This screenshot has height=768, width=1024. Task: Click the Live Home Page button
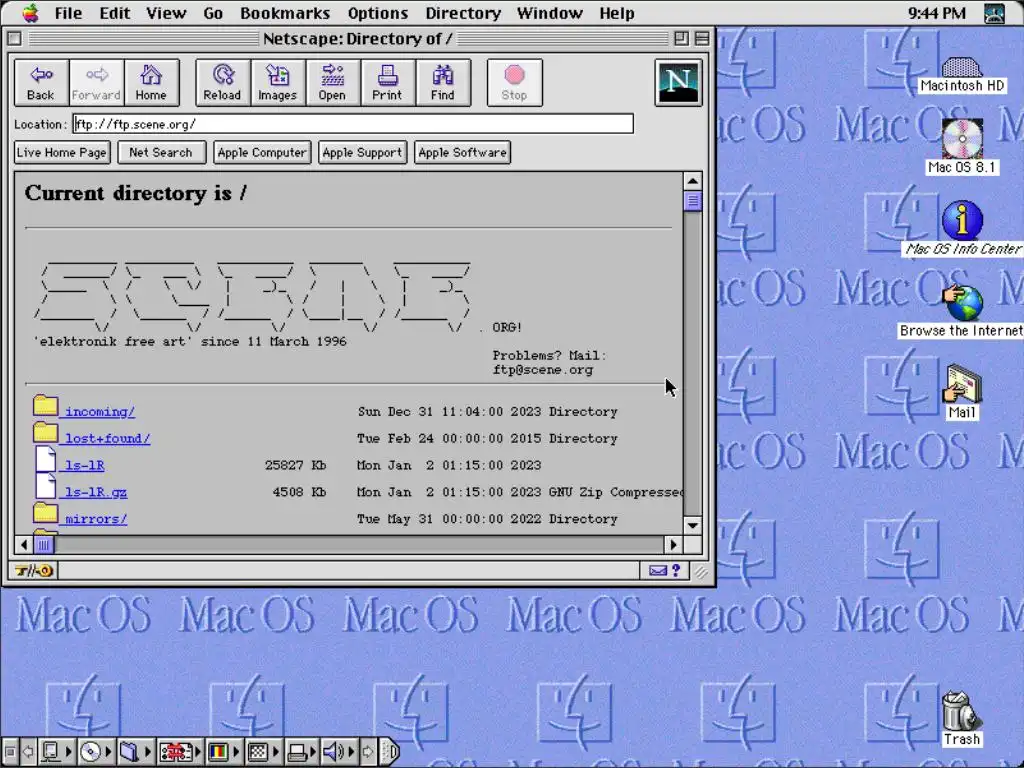click(x=61, y=153)
